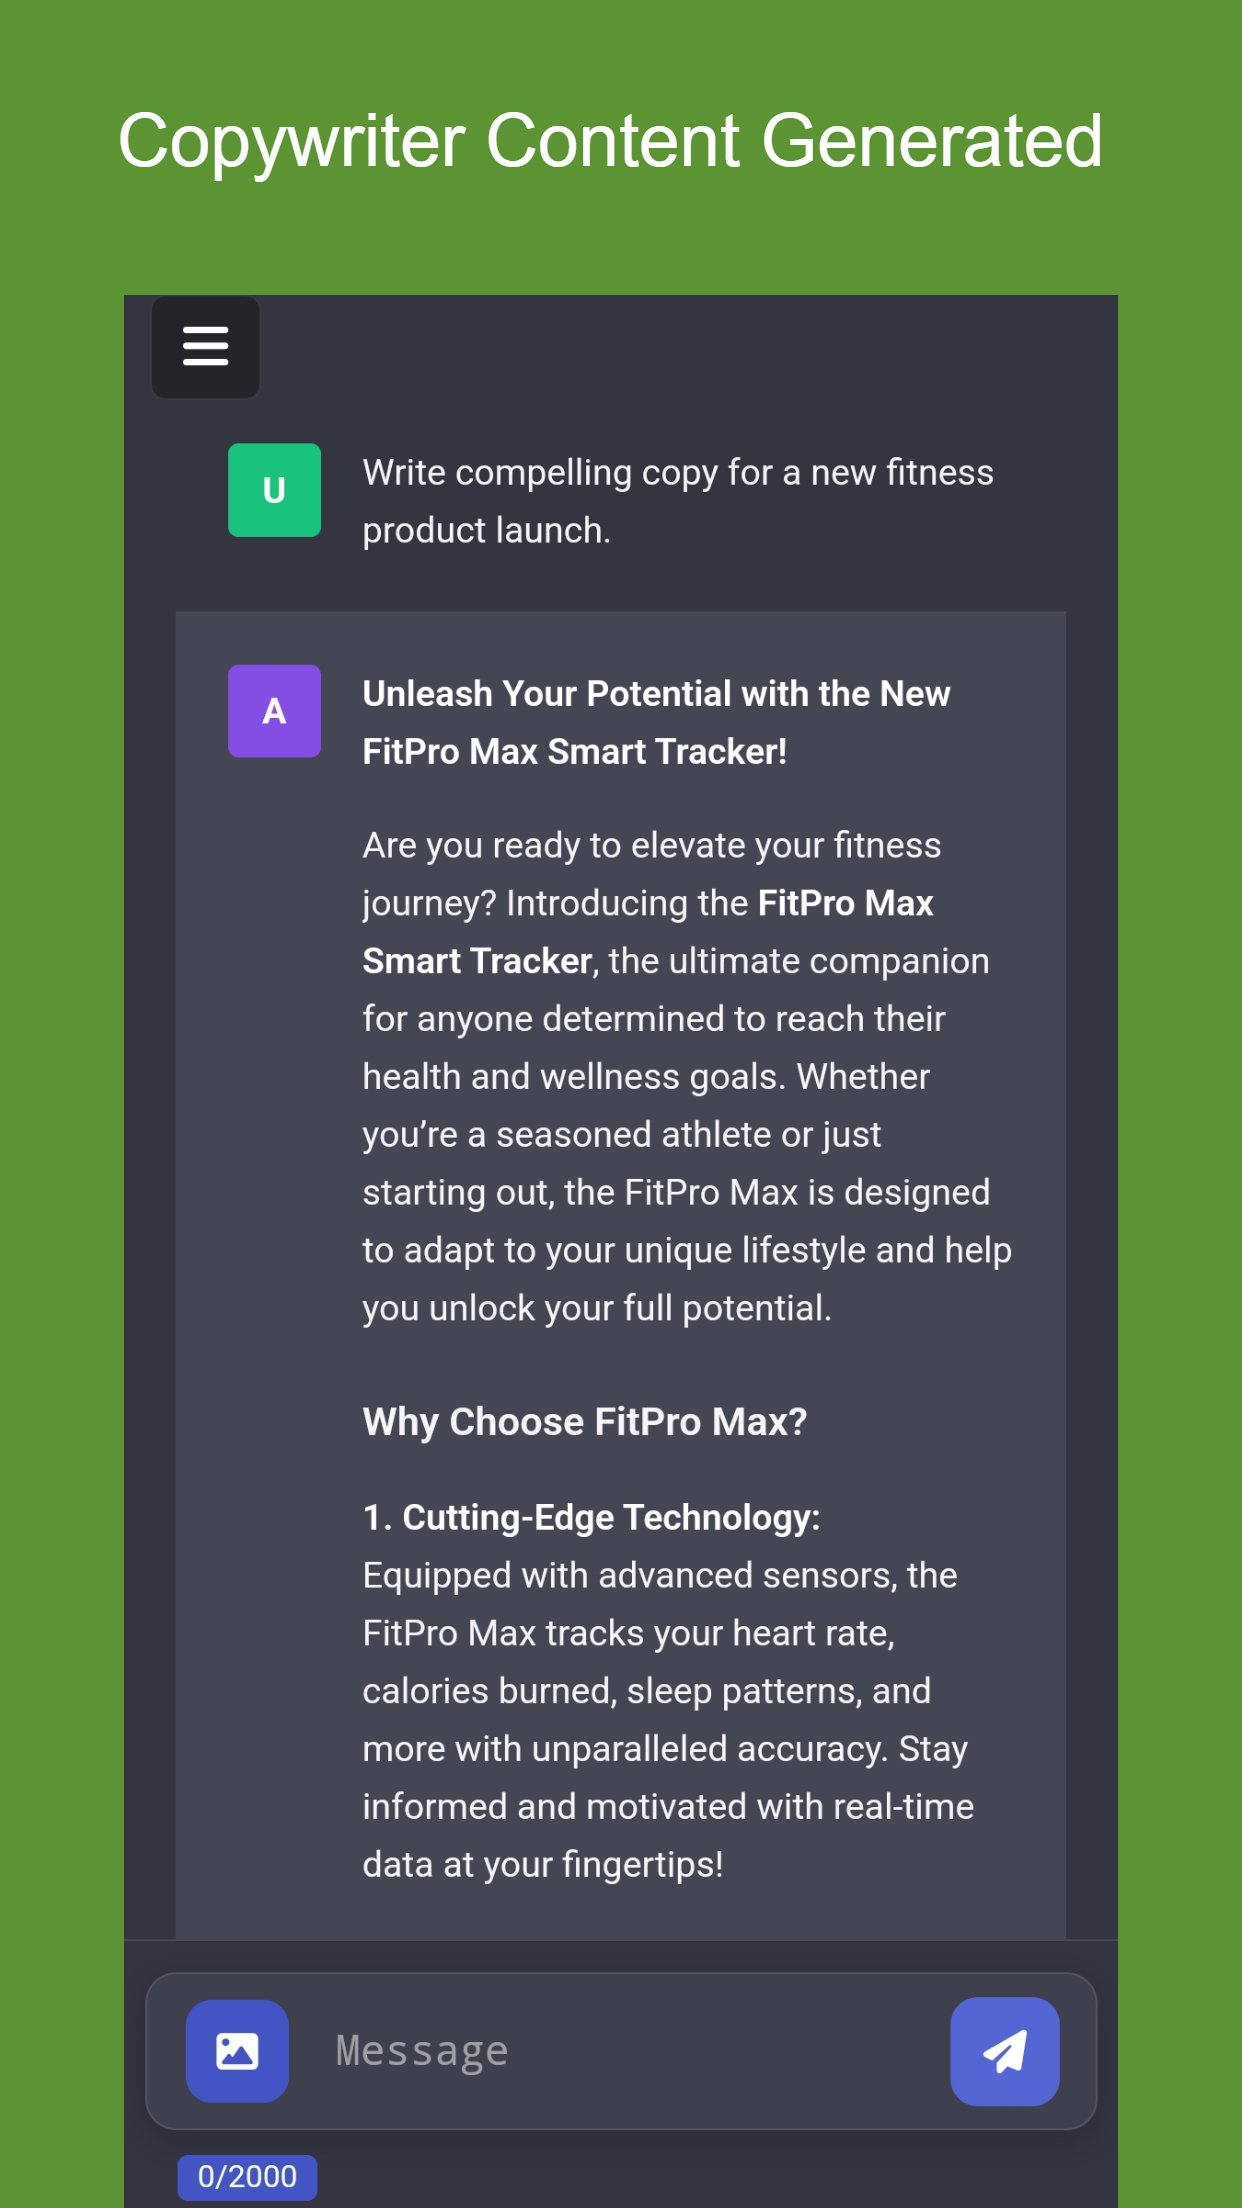The height and width of the screenshot is (2208, 1242).
Task: Click the green user avatar U
Action: tap(274, 490)
